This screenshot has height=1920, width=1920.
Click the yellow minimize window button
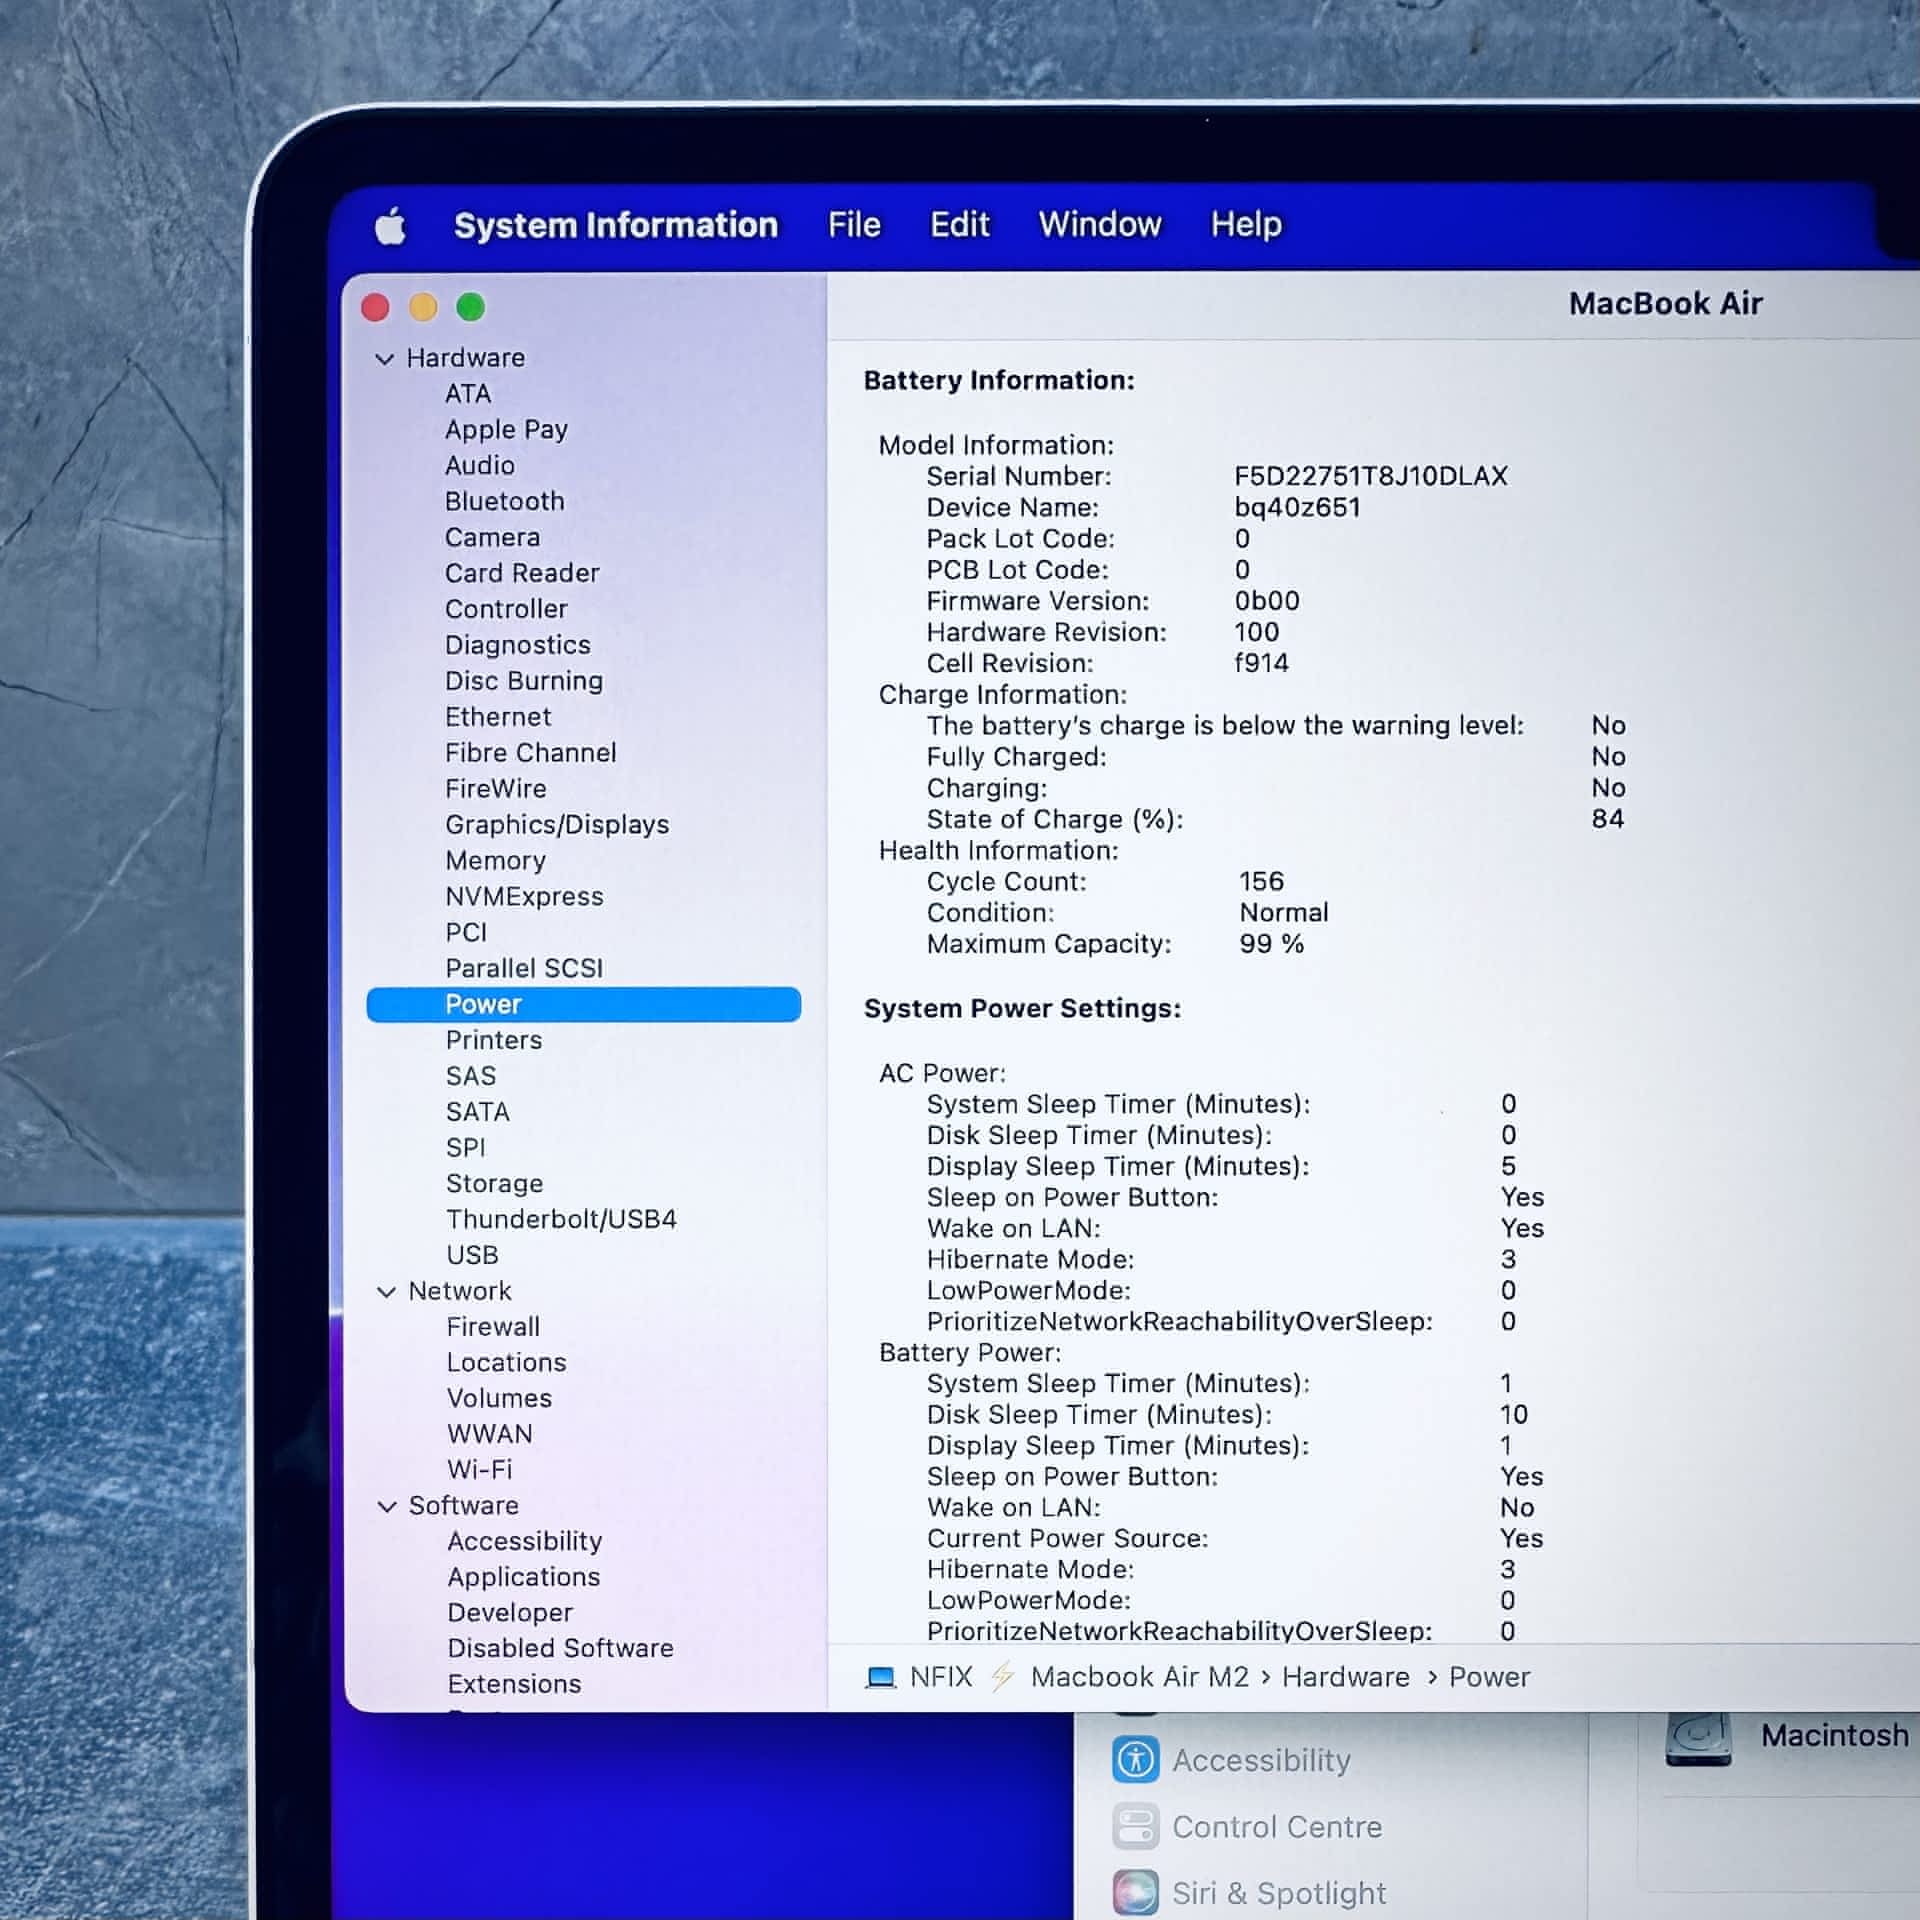pyautogui.click(x=423, y=307)
